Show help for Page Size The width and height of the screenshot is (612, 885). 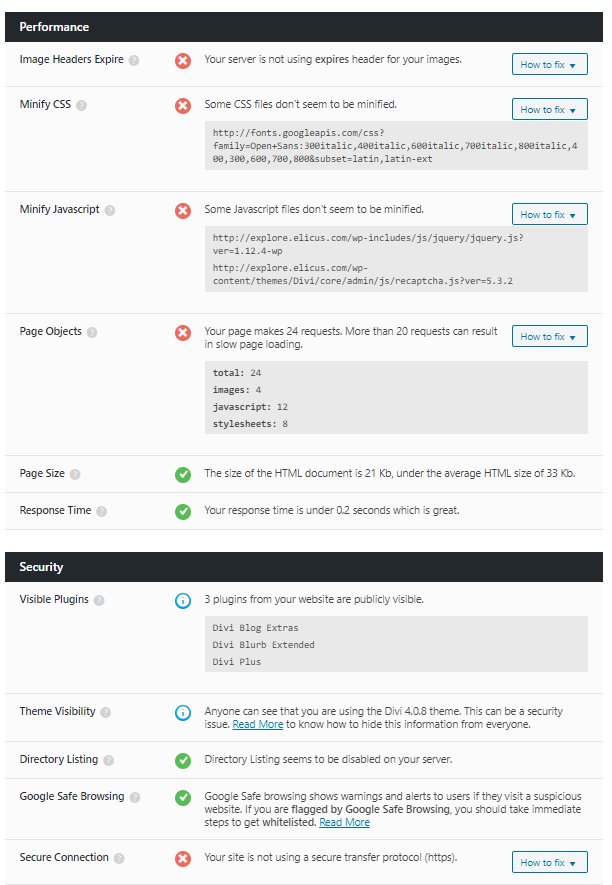click(x=75, y=475)
